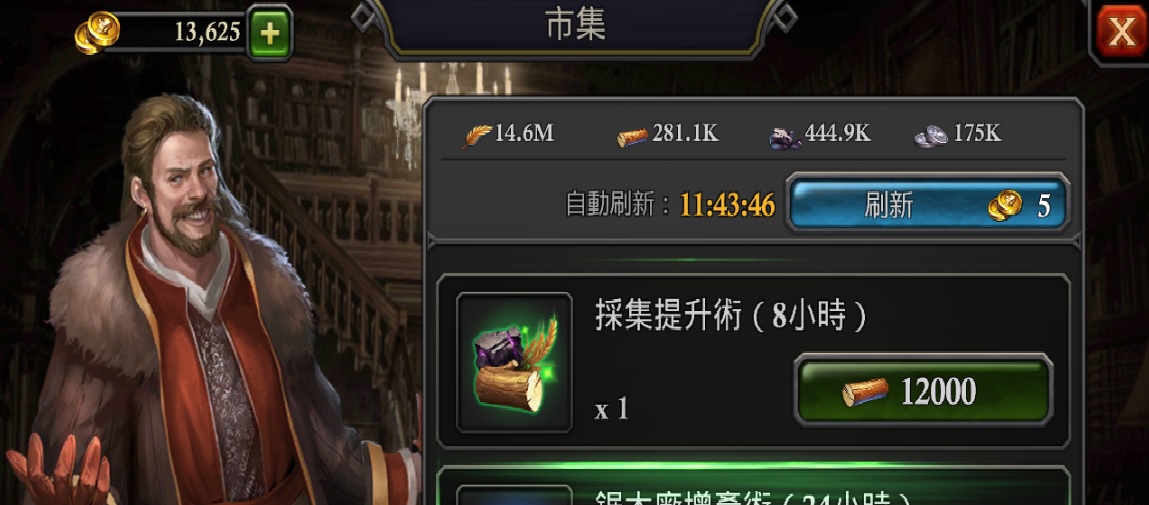Screen dimensions: 1149x505
Task: Tap the green plus to add gold
Action: coord(270,32)
